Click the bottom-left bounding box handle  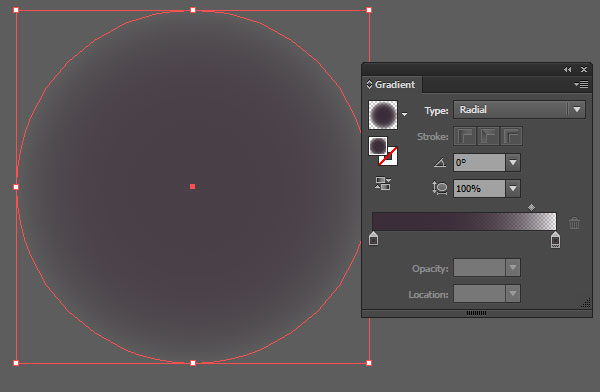click(16, 363)
